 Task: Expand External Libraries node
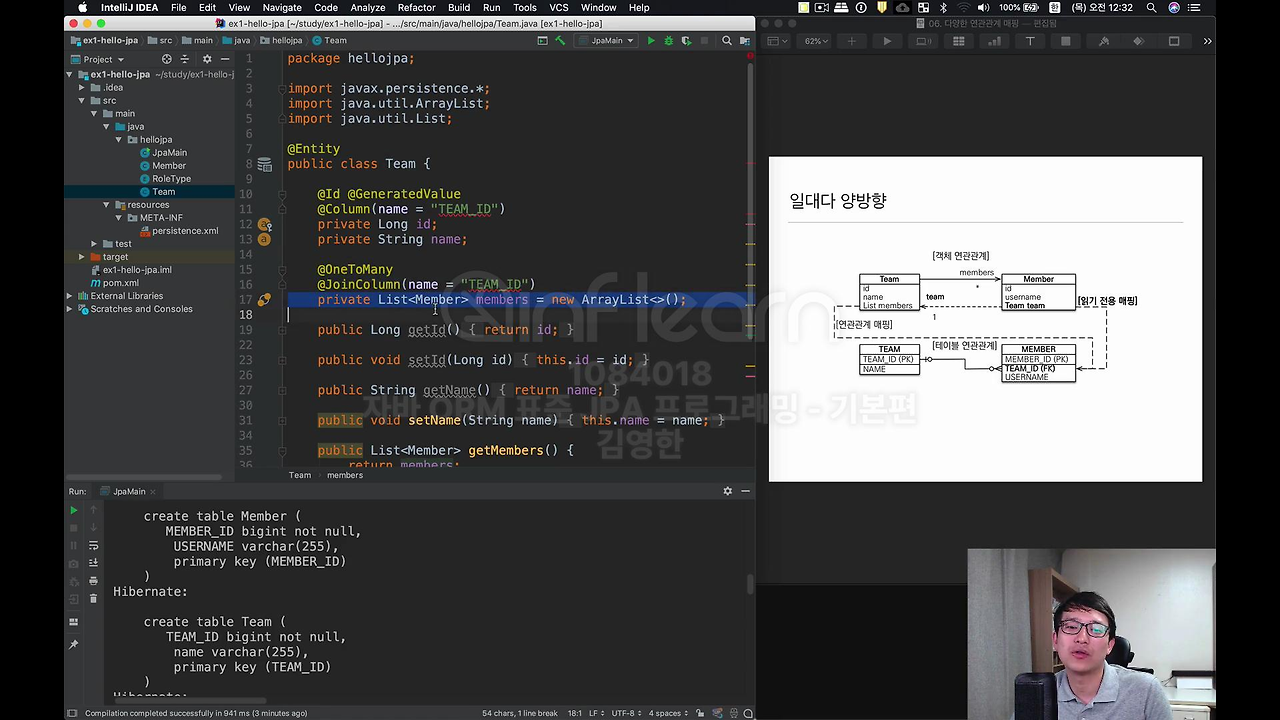71,296
